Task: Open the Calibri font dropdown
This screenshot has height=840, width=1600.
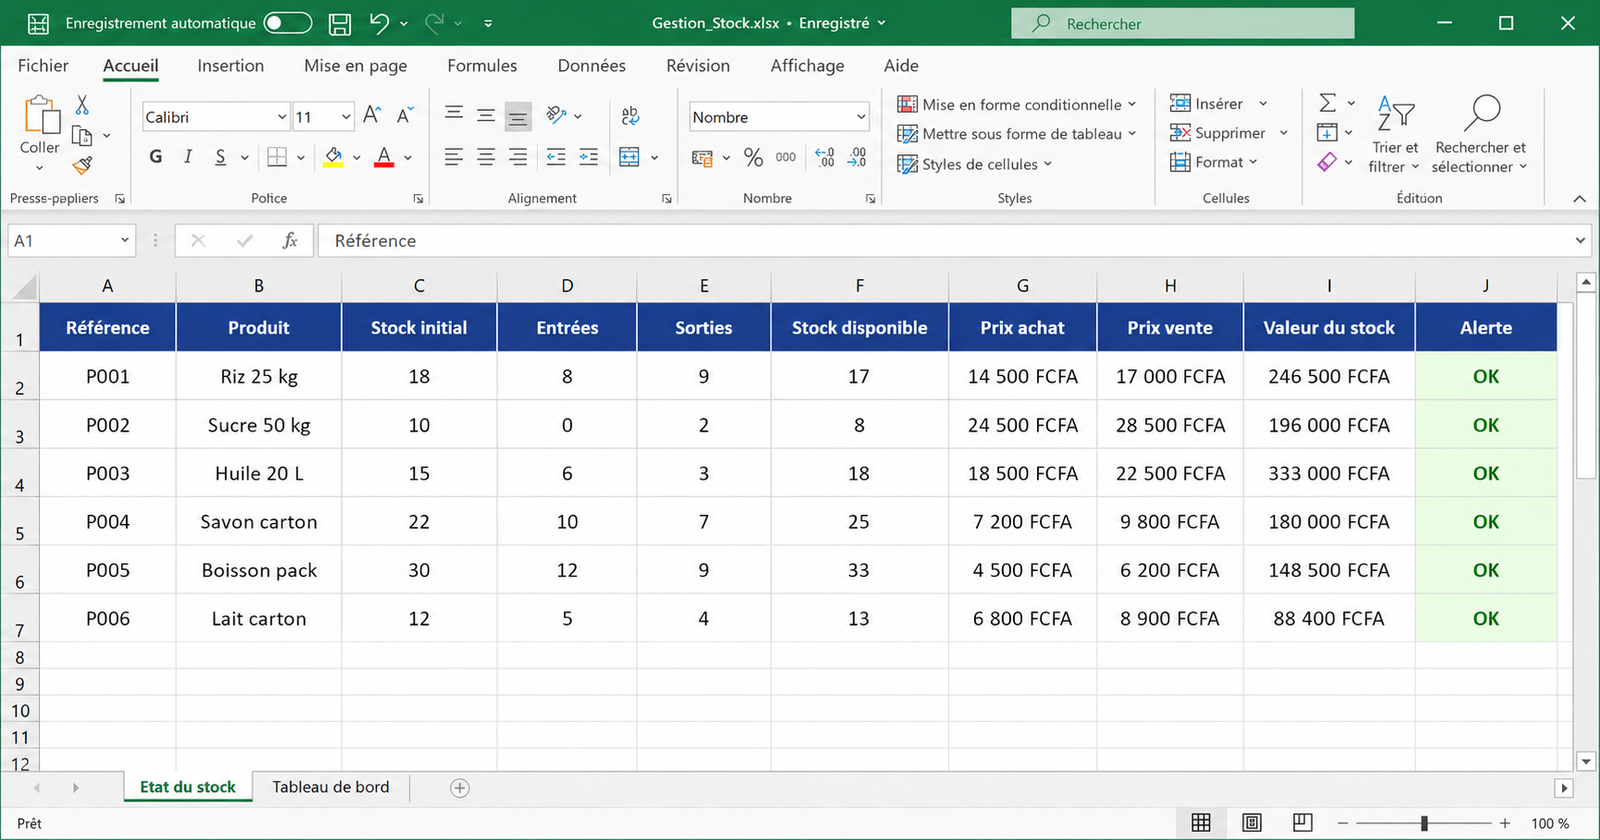Action: click(x=281, y=117)
